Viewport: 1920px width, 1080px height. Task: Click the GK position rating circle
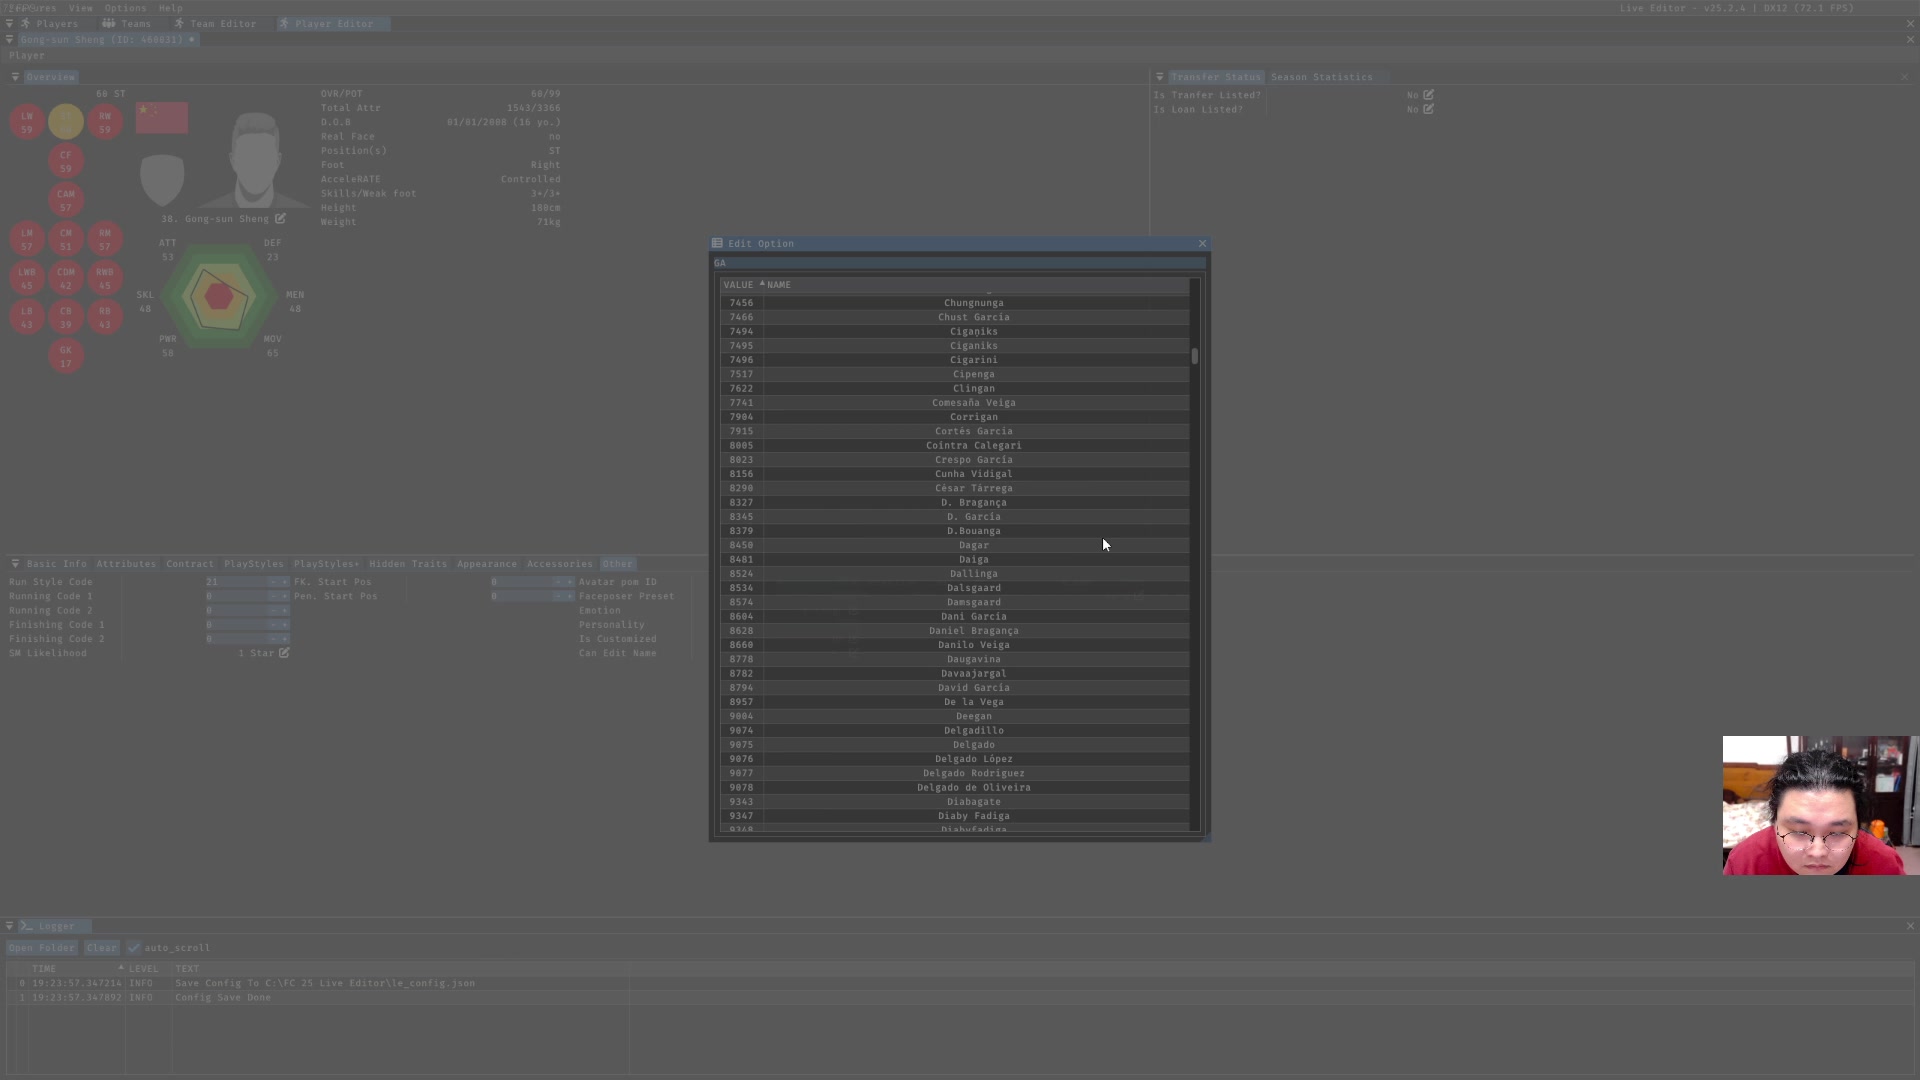tap(66, 356)
